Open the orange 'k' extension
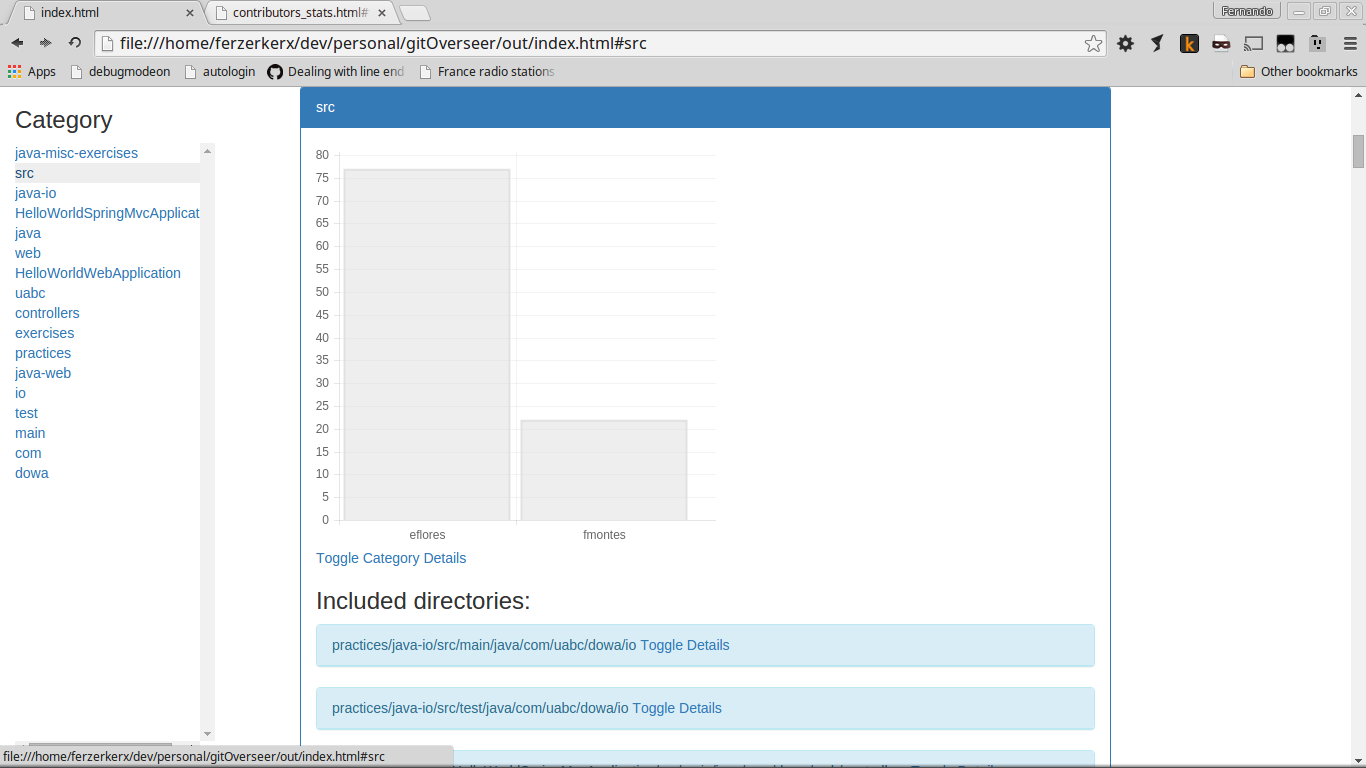Screen dimensions: 1366x768 coord(1189,43)
